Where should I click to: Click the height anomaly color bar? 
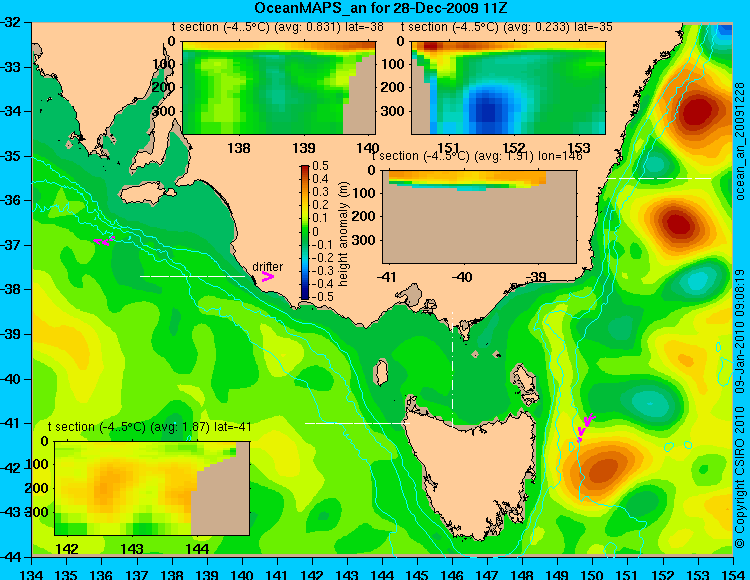pyautogui.click(x=305, y=232)
